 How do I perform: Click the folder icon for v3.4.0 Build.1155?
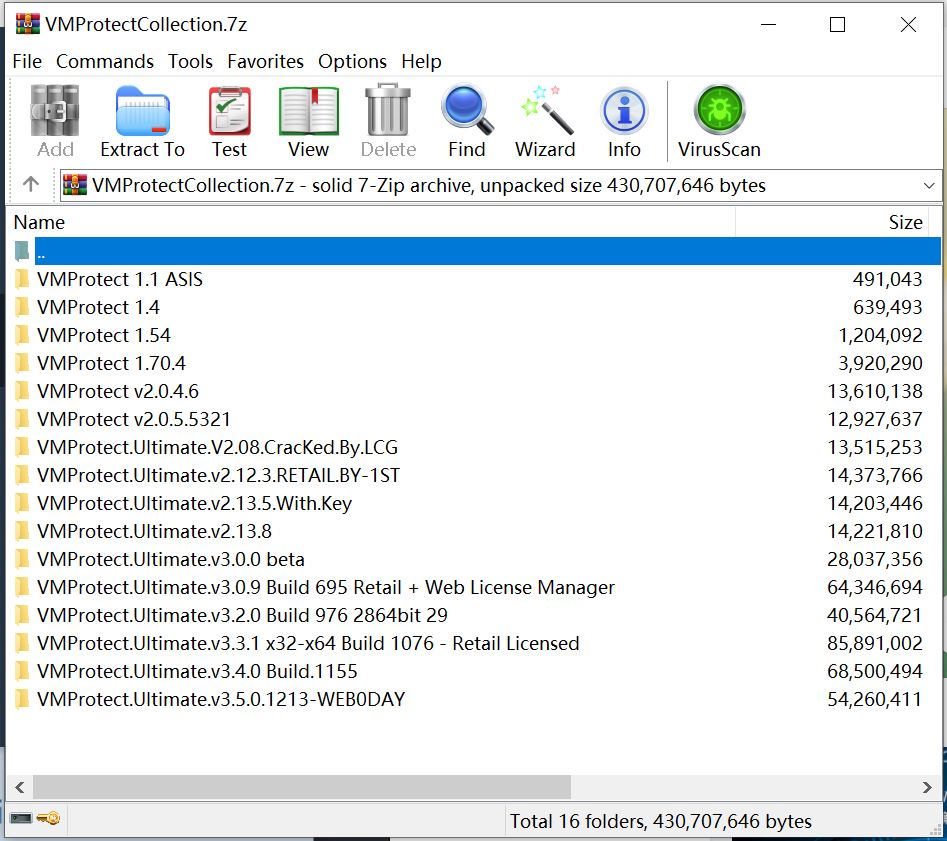pyautogui.click(x=22, y=671)
